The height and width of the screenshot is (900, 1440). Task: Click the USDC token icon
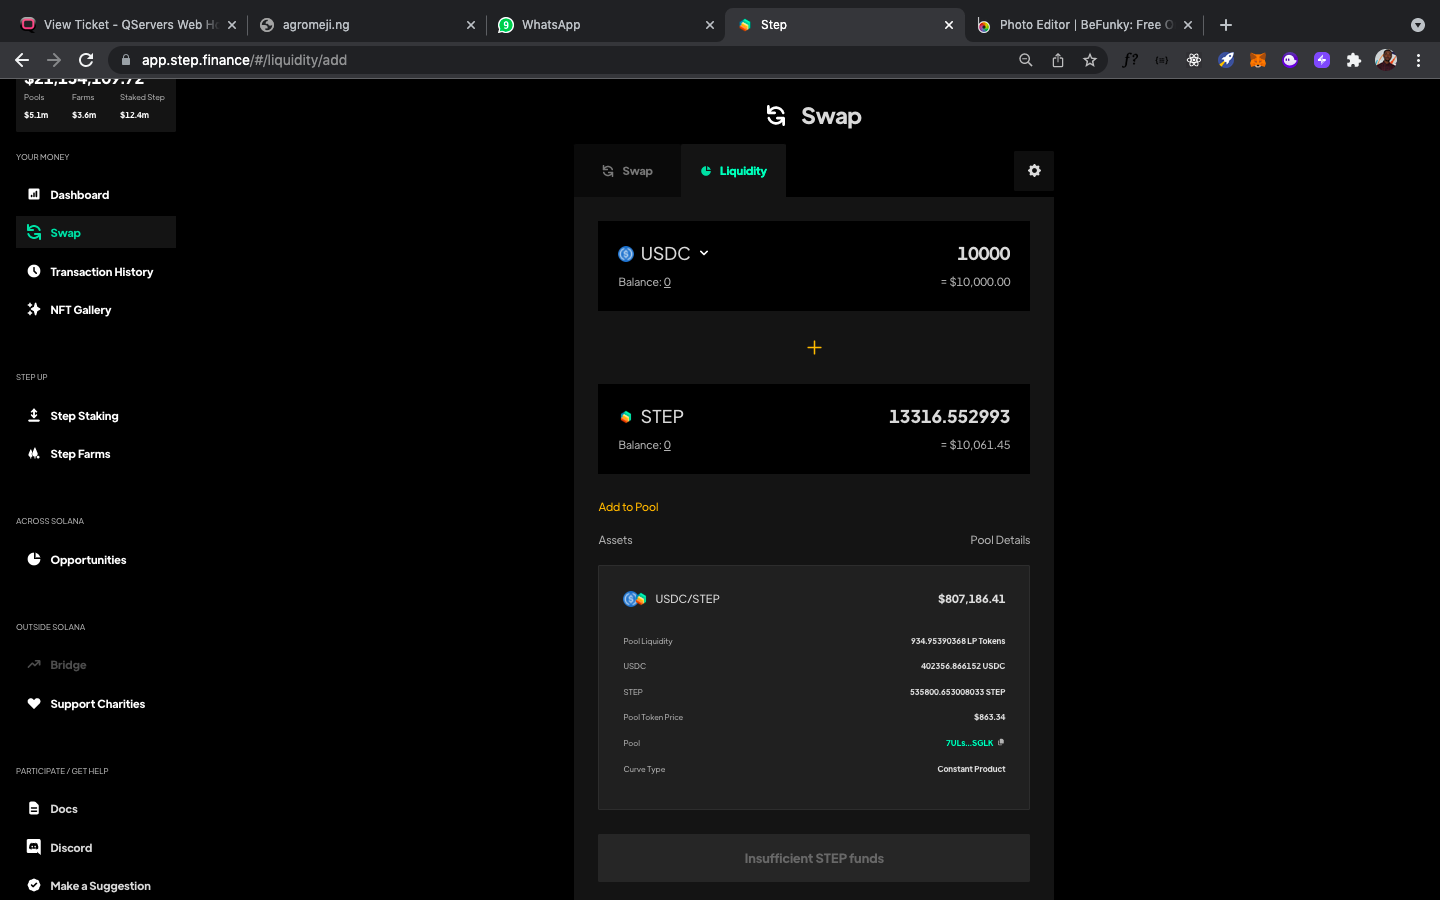click(x=626, y=254)
